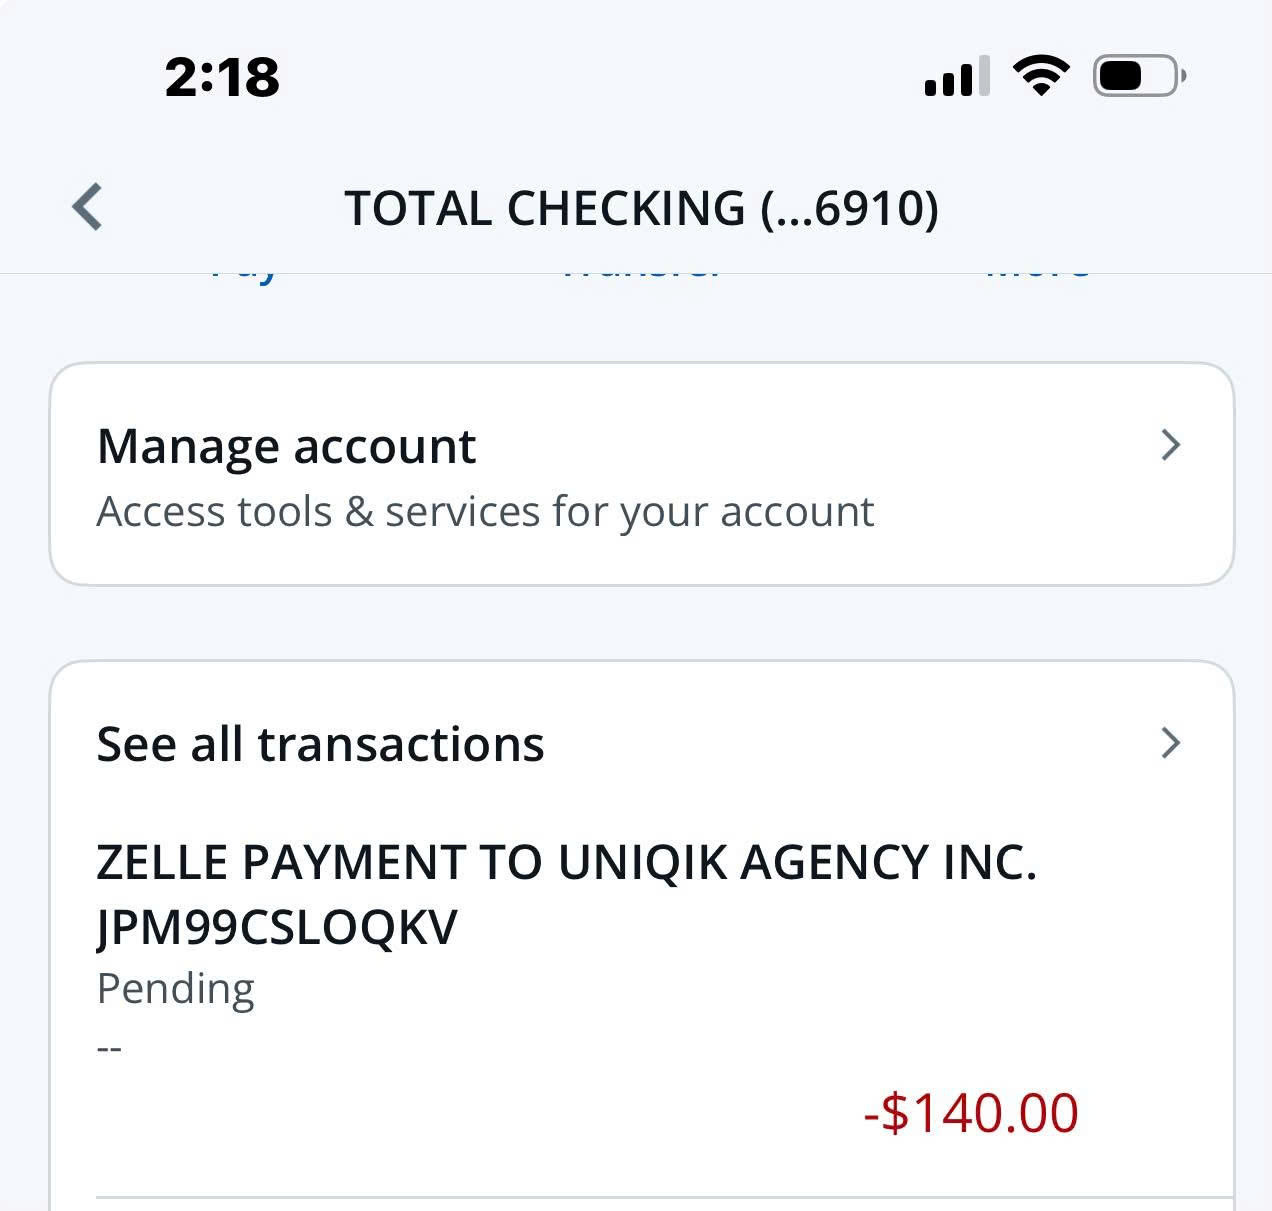
Task: Tap the divider line below the Zelle transaction
Action: 664,1197
